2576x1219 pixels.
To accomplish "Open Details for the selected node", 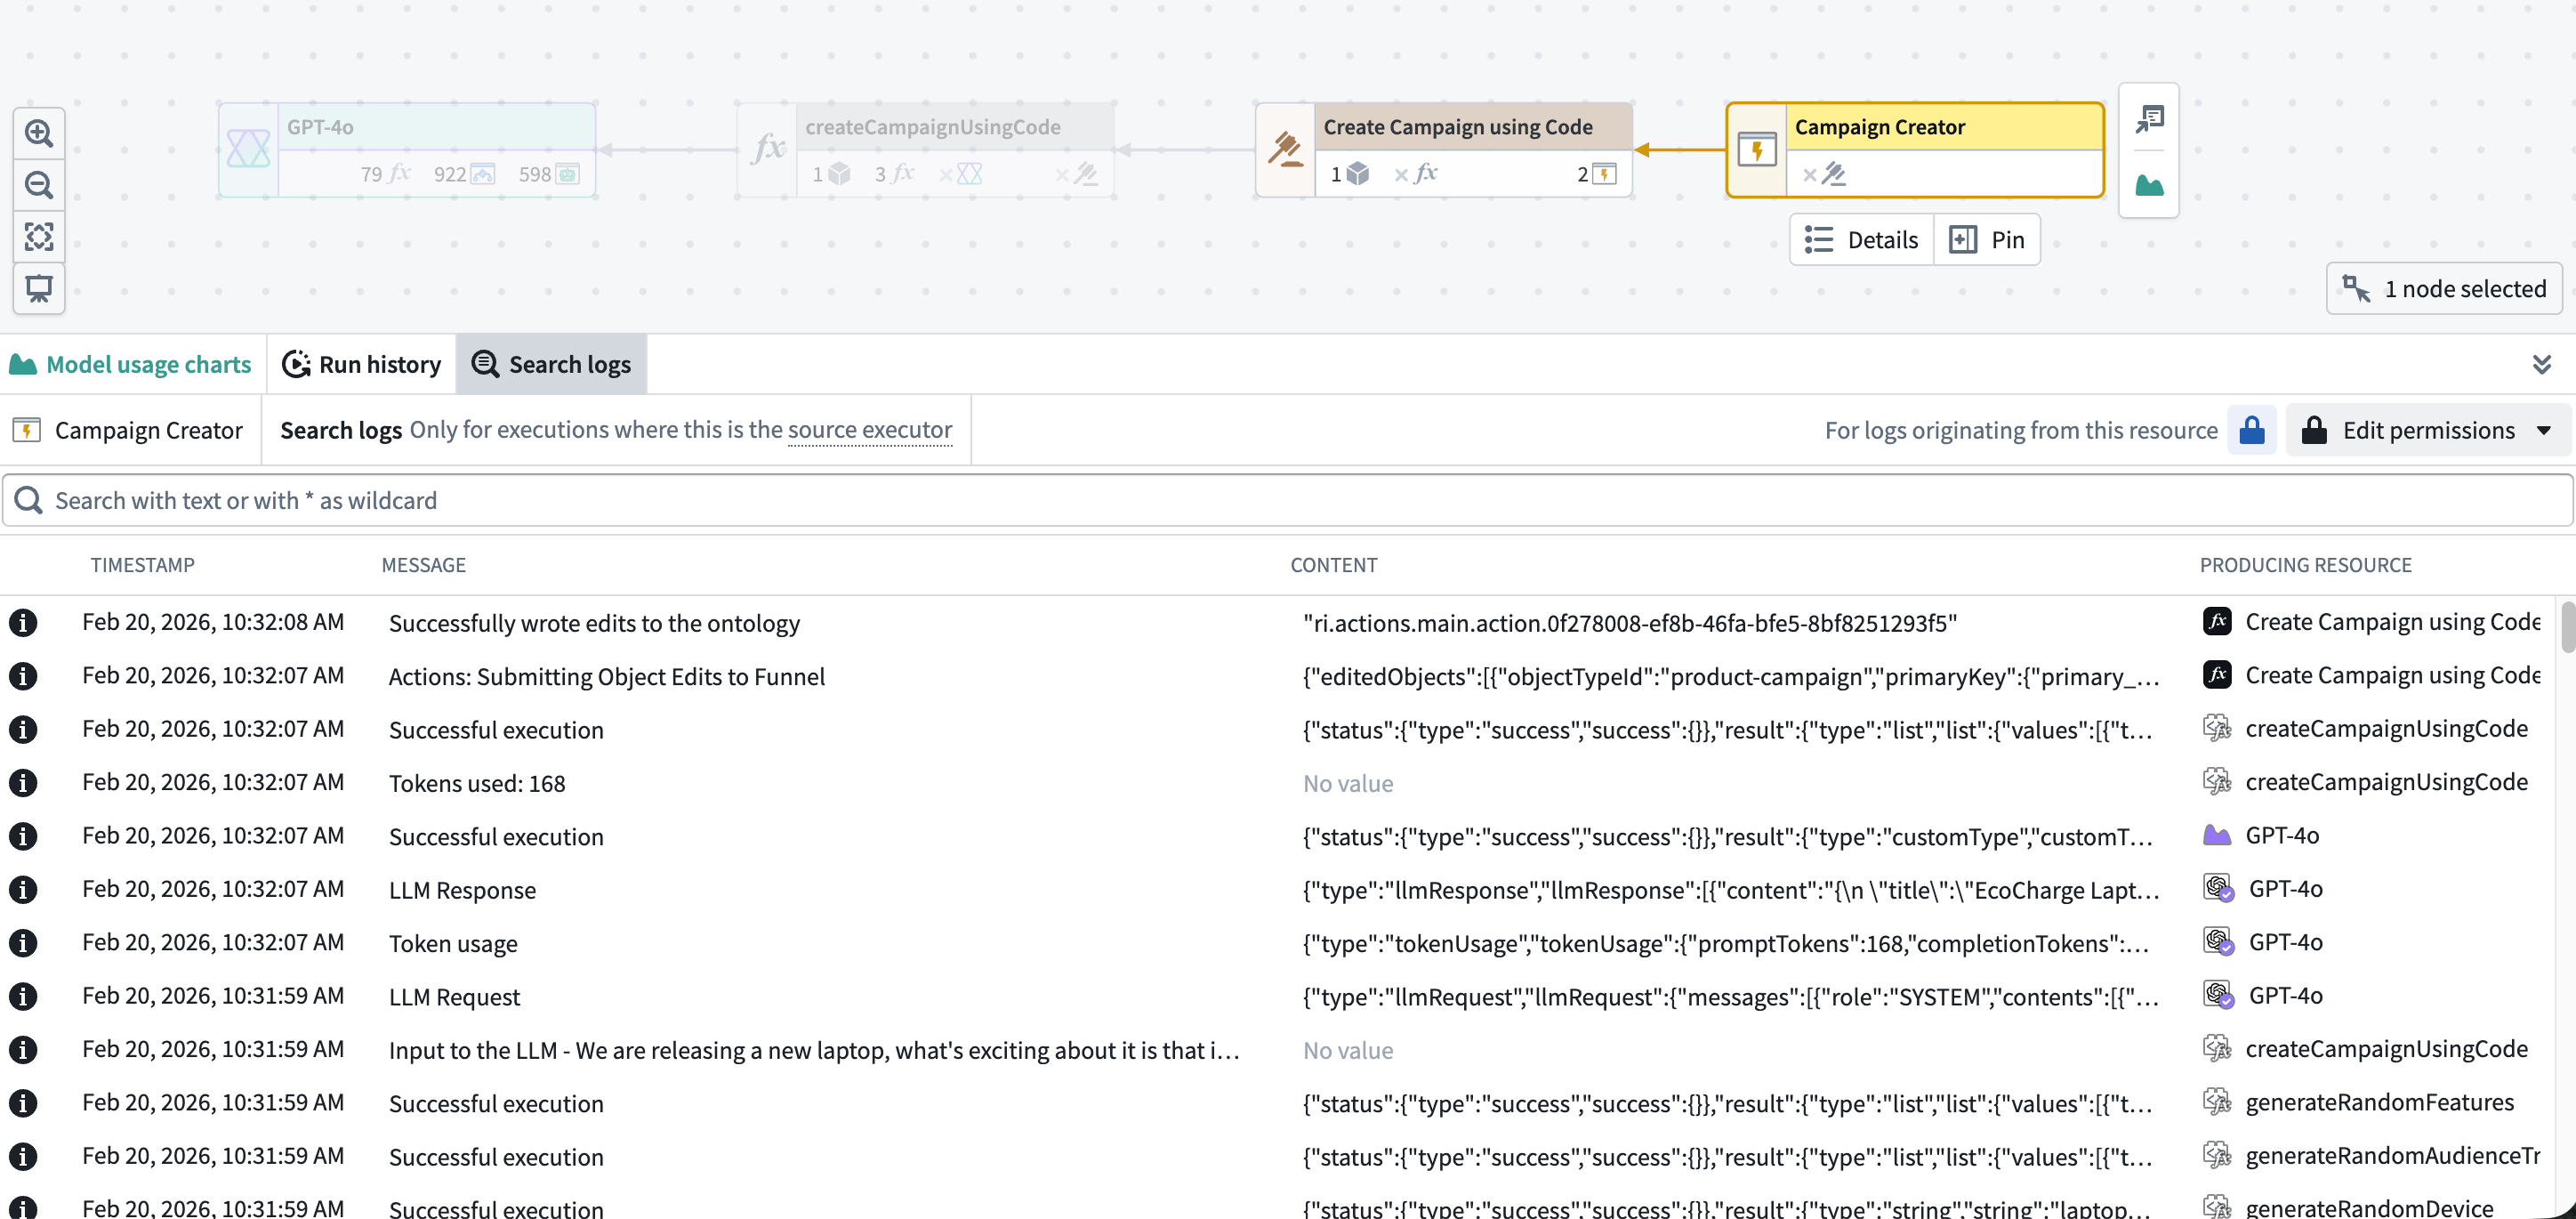I will click(x=1860, y=239).
